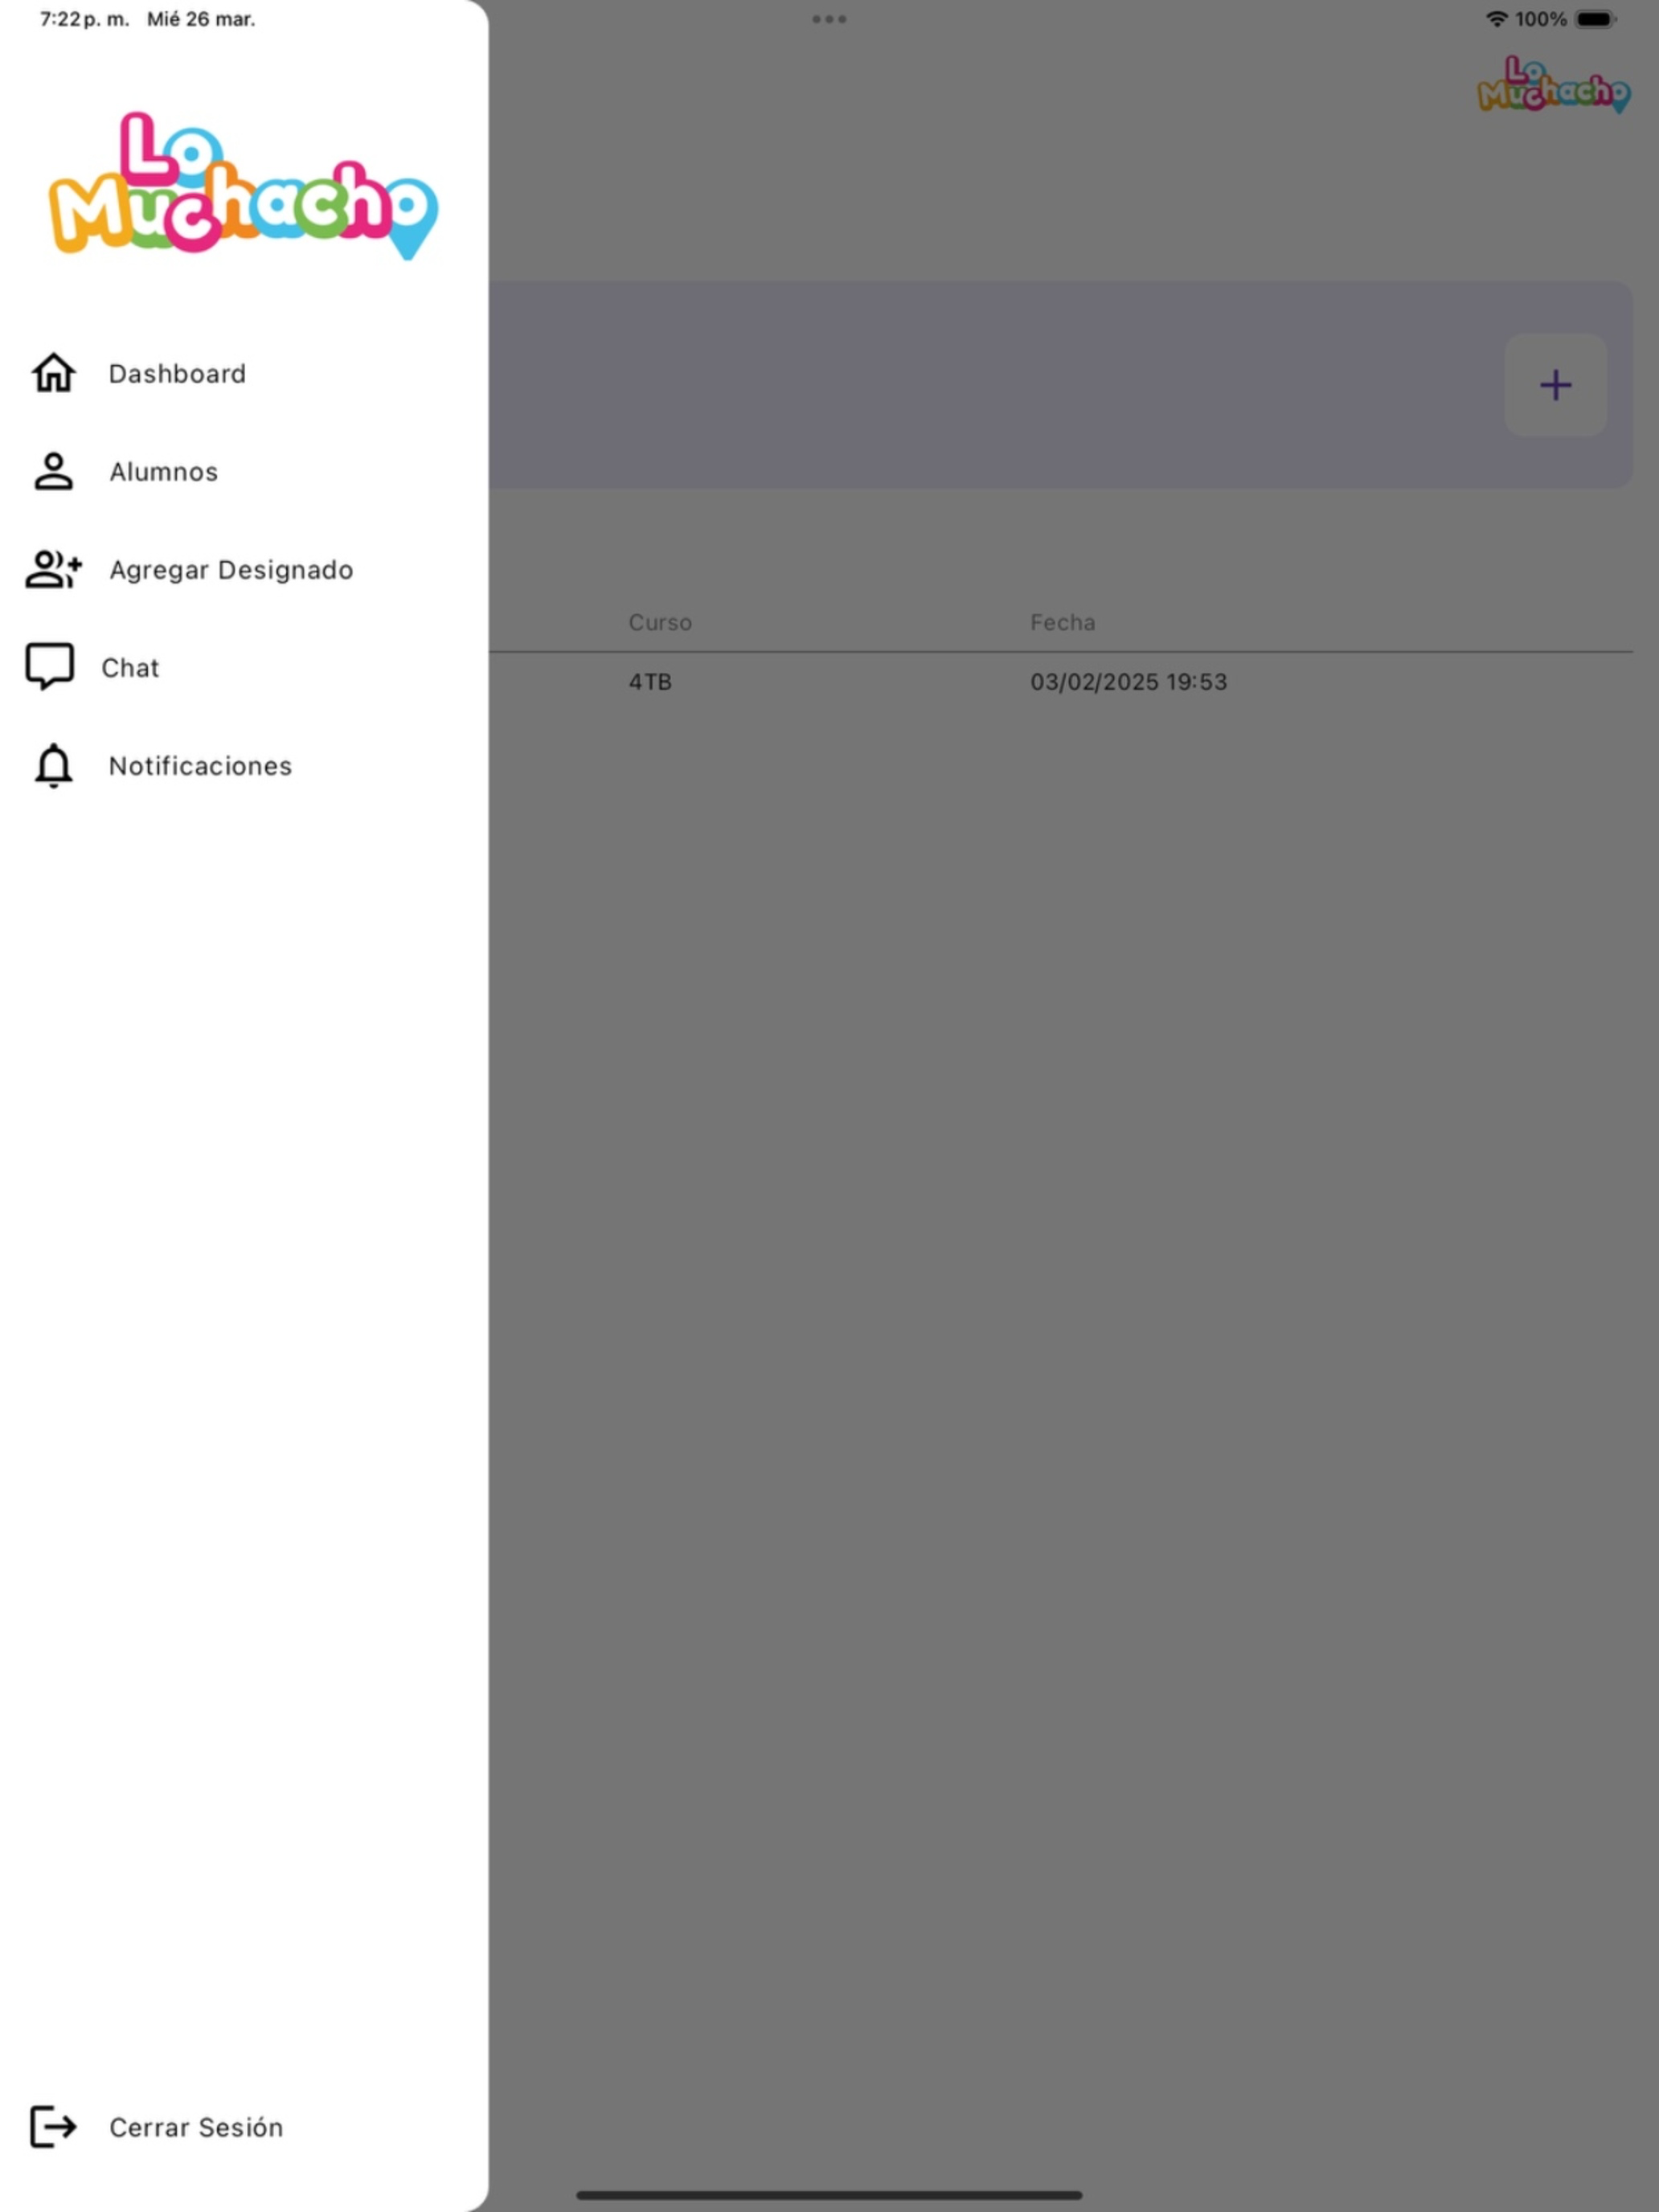Tap the plus add button
This screenshot has height=2212, width=1659.
pyautogui.click(x=1555, y=385)
